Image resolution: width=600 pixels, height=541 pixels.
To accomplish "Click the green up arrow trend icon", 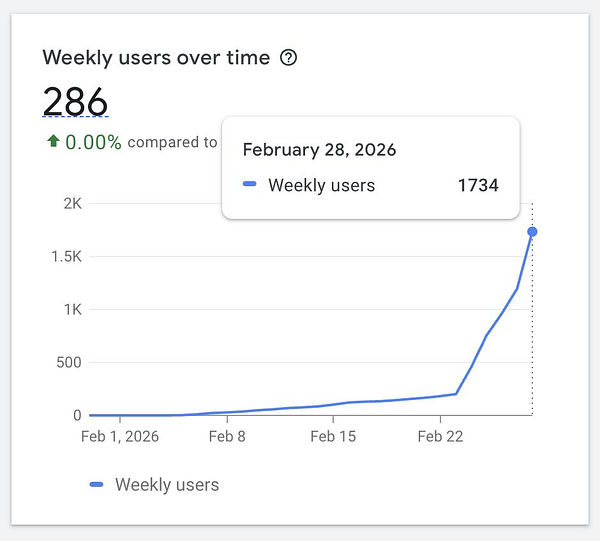I will (x=53, y=142).
